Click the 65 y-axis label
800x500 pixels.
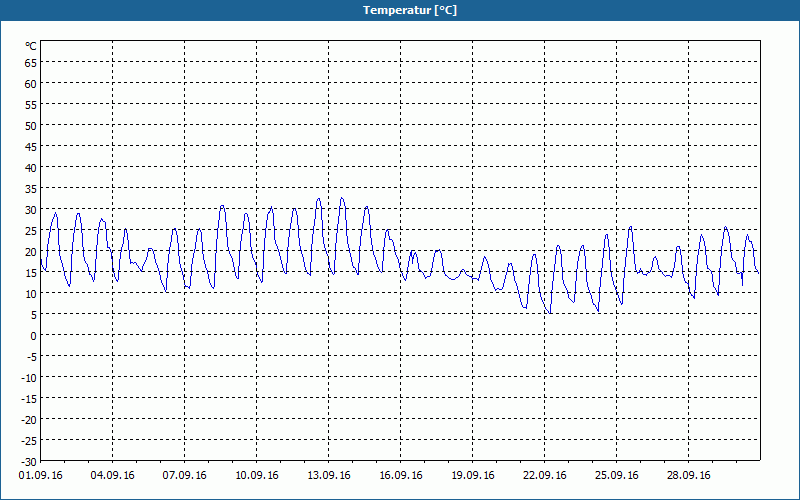click(31, 63)
